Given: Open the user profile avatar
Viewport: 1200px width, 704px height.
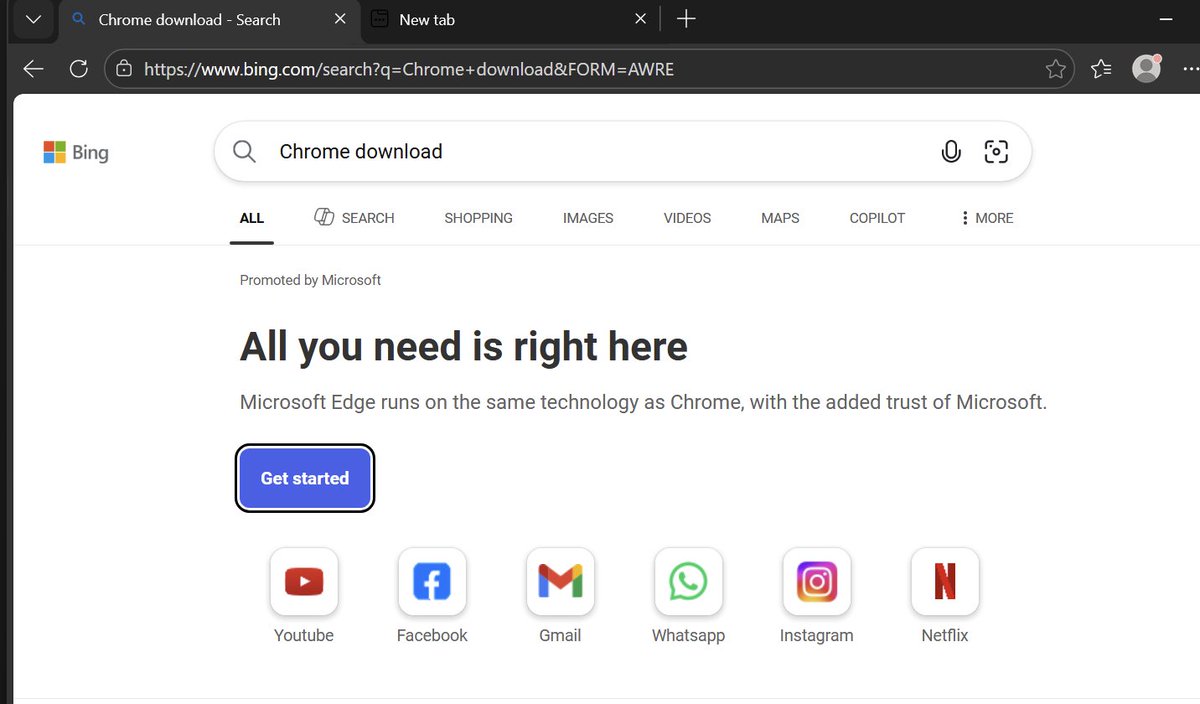Looking at the screenshot, I should pos(1146,68).
